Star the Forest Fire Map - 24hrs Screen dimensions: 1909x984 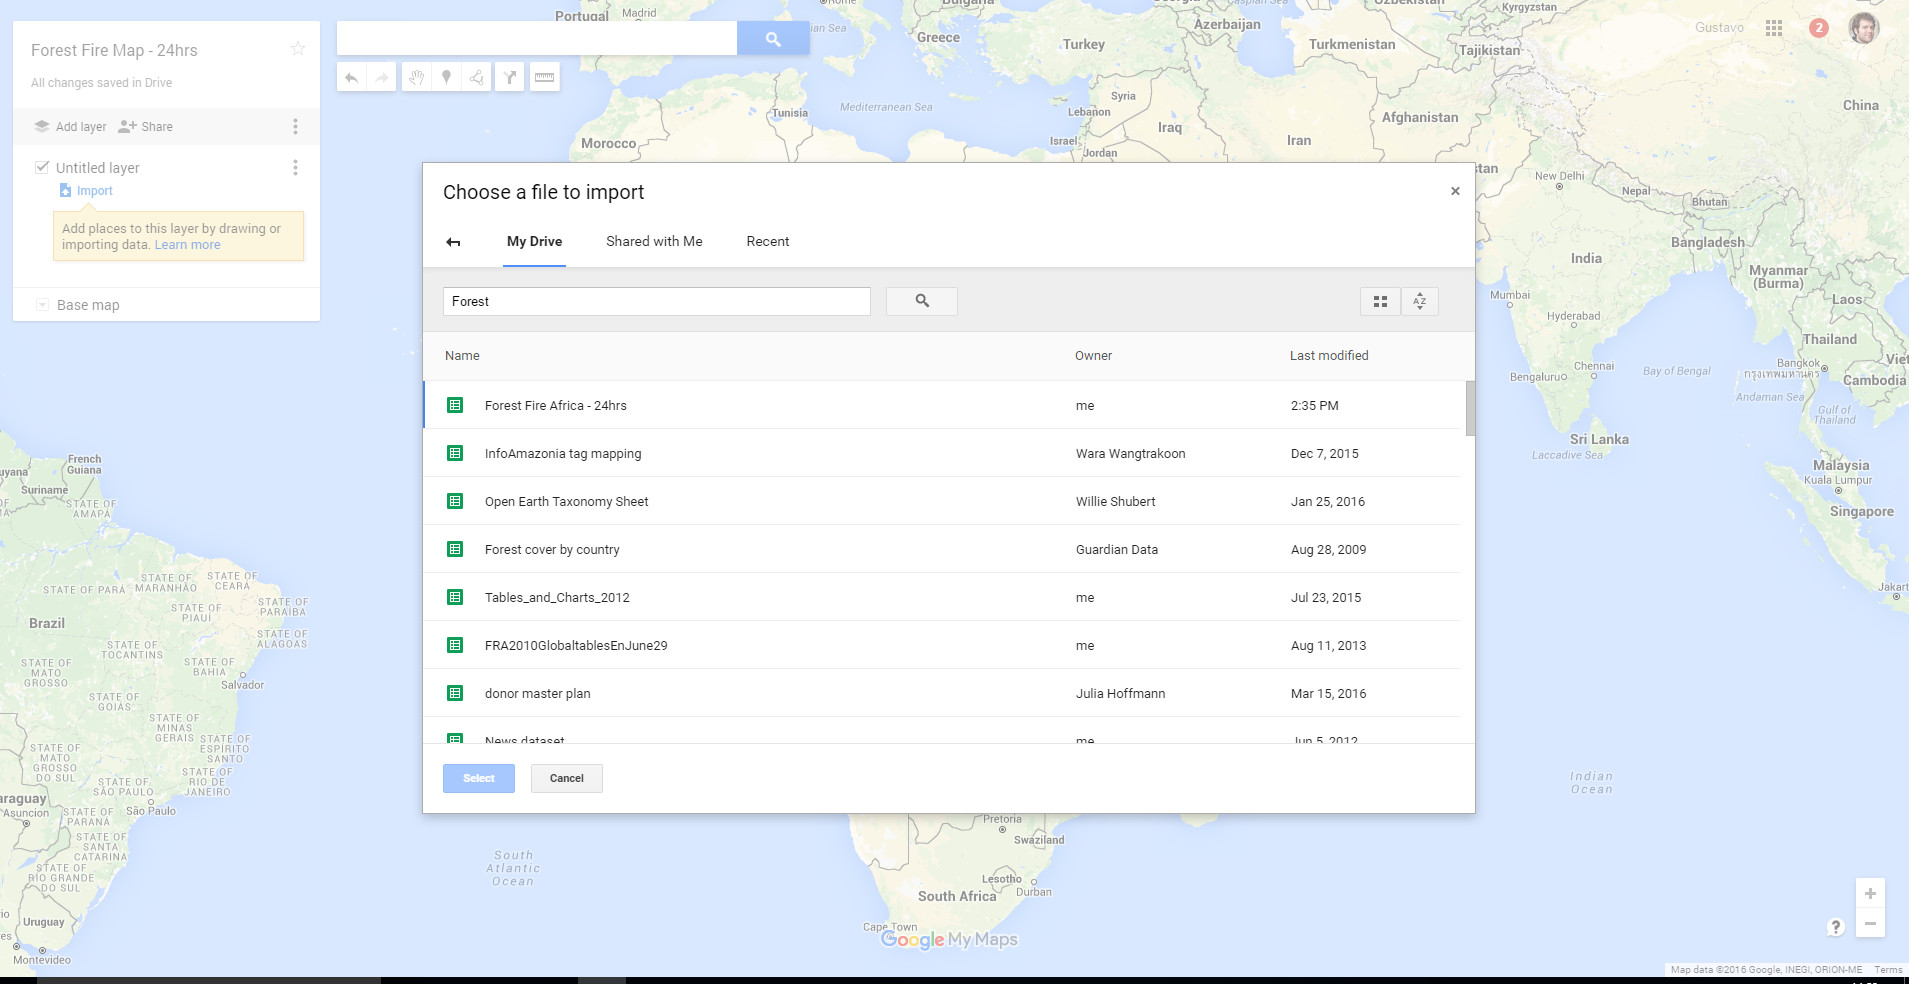point(297,48)
